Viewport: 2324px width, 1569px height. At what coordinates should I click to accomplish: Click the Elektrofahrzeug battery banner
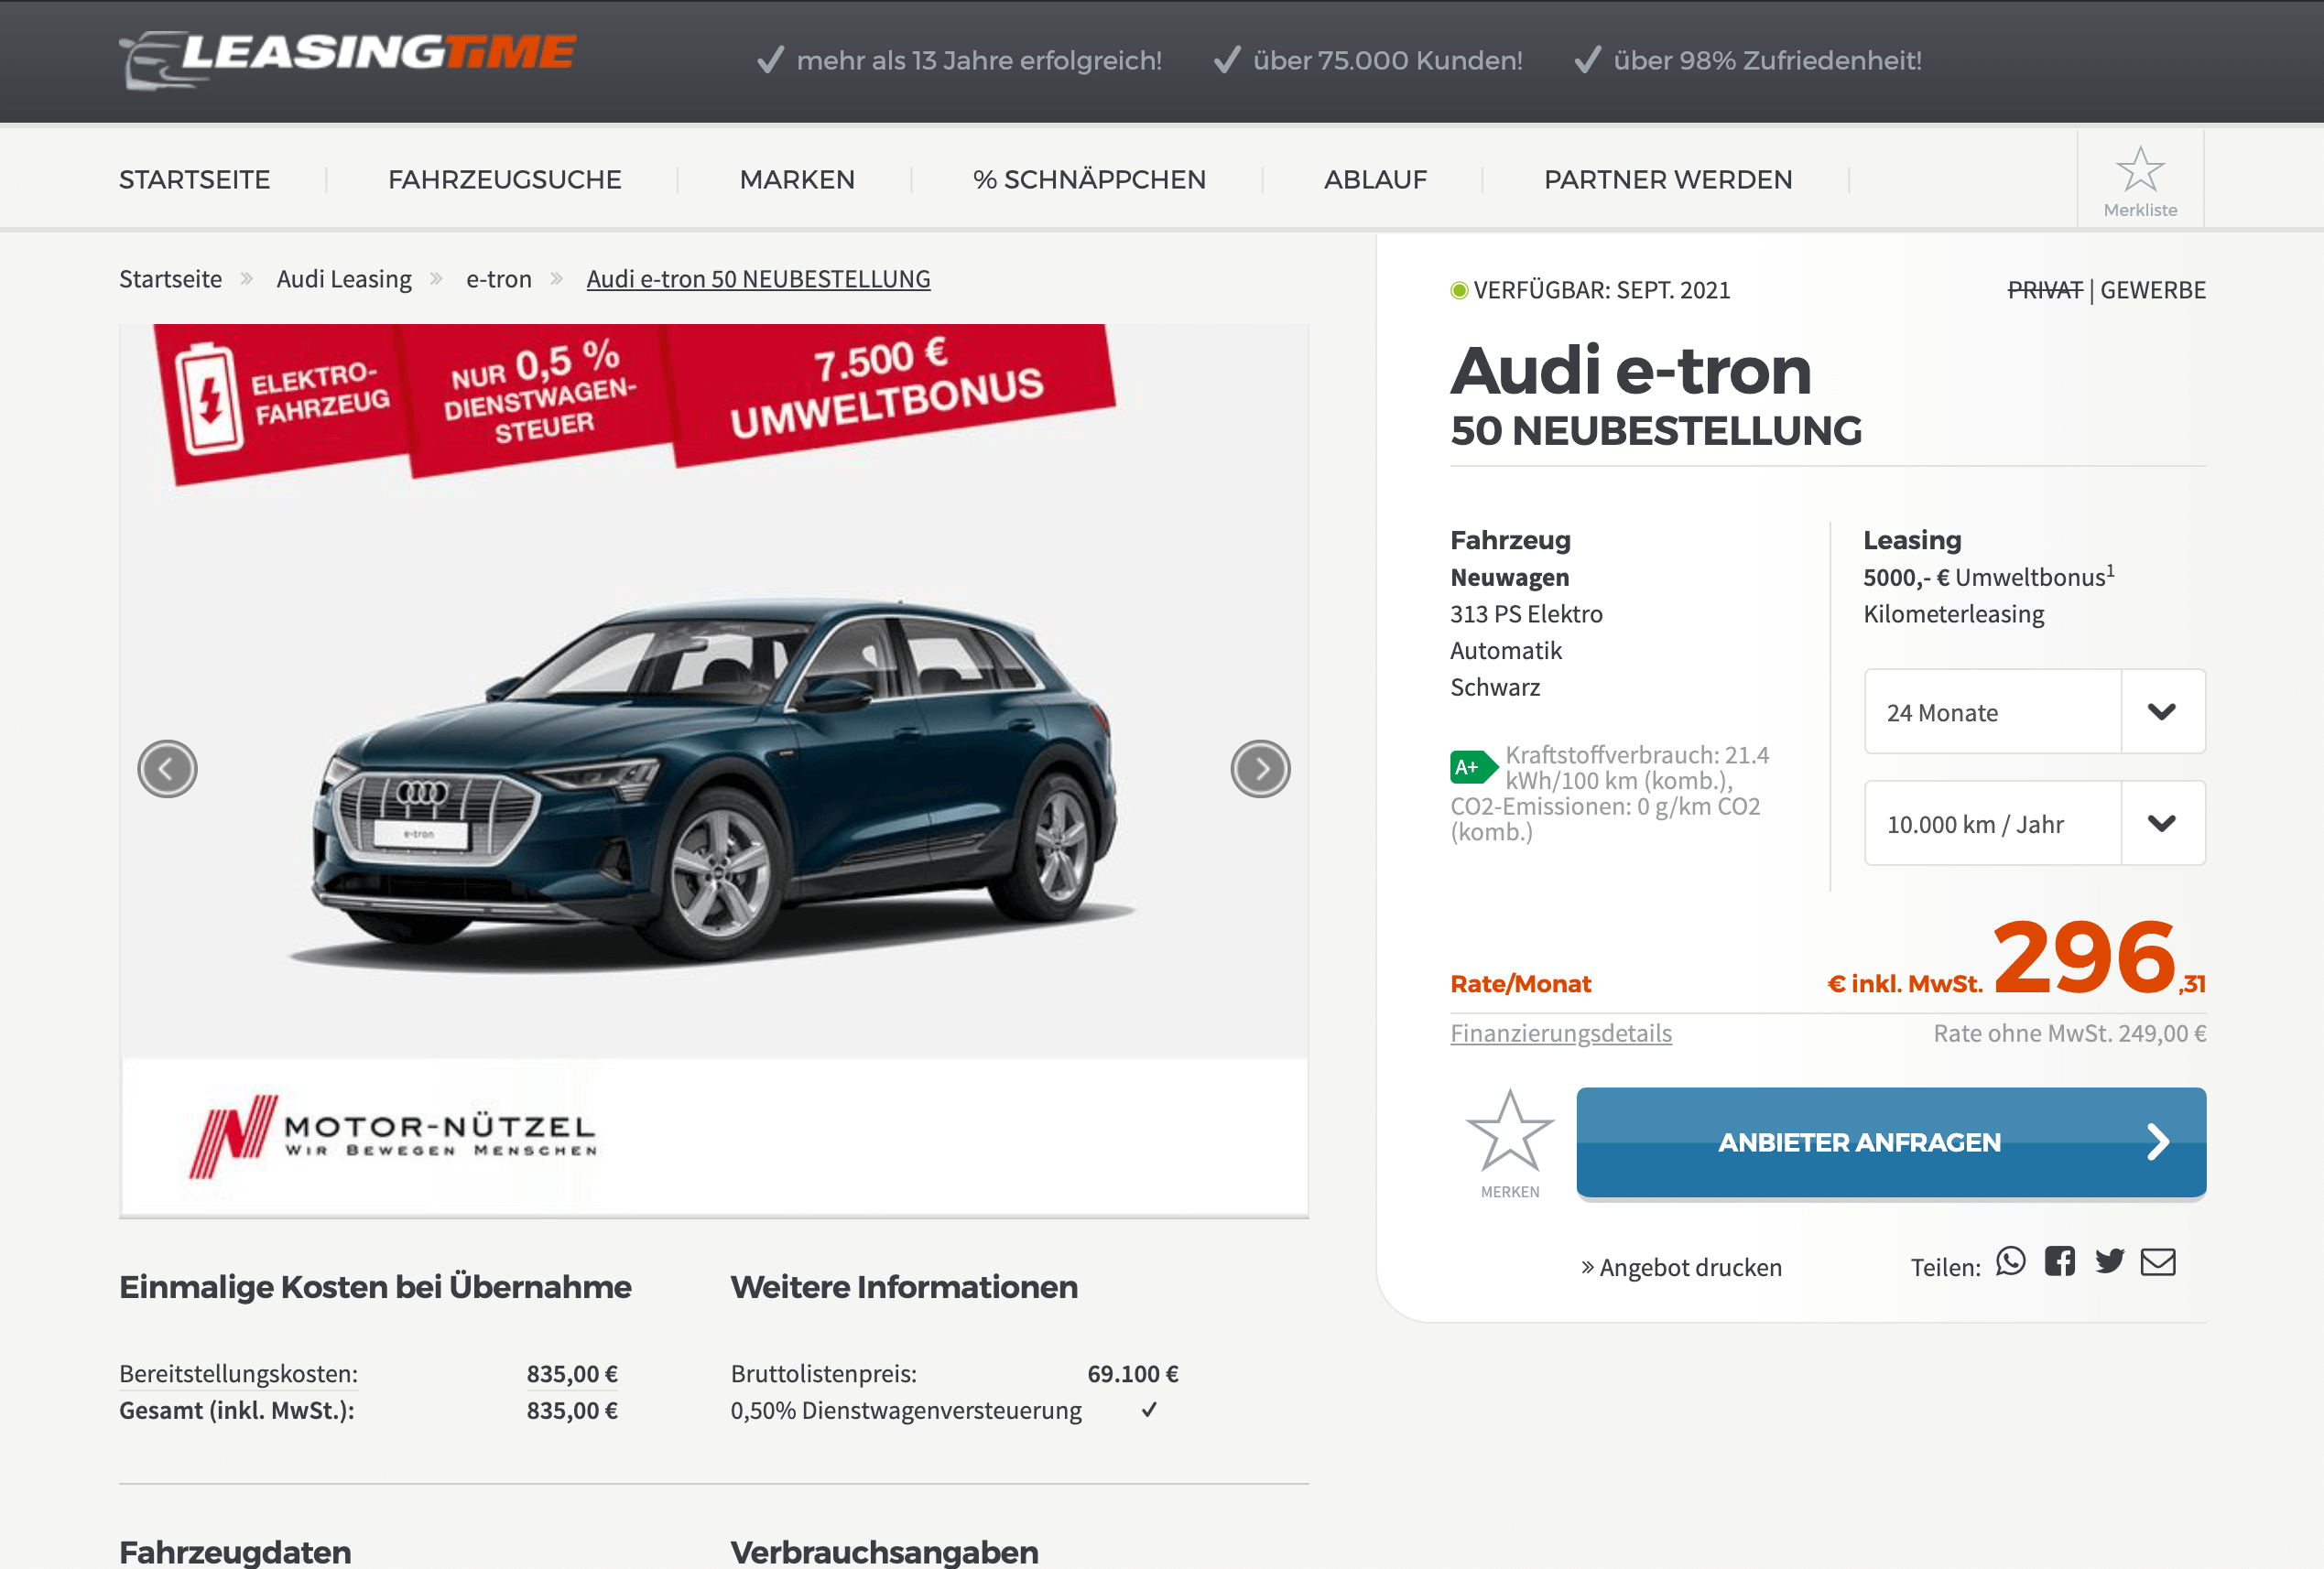pos(283,403)
